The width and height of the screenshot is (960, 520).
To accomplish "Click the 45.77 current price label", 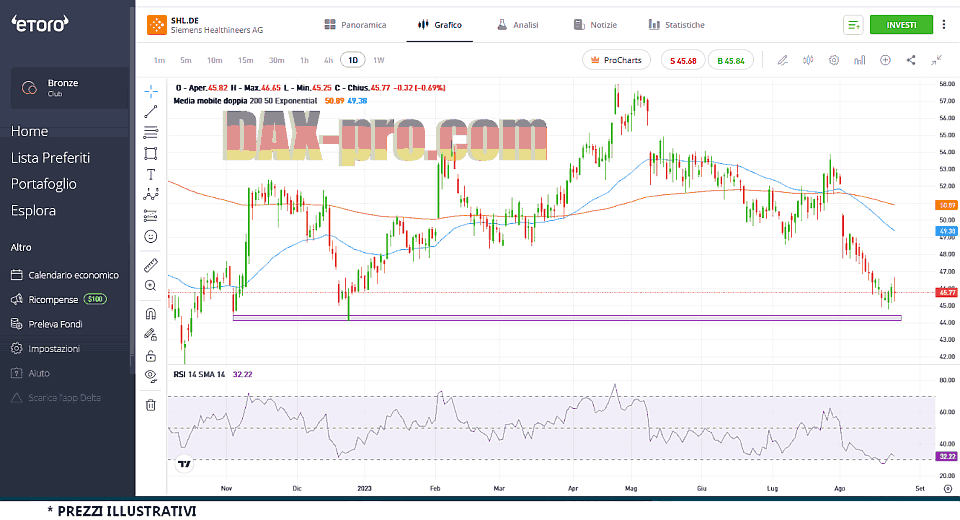I will [x=947, y=293].
